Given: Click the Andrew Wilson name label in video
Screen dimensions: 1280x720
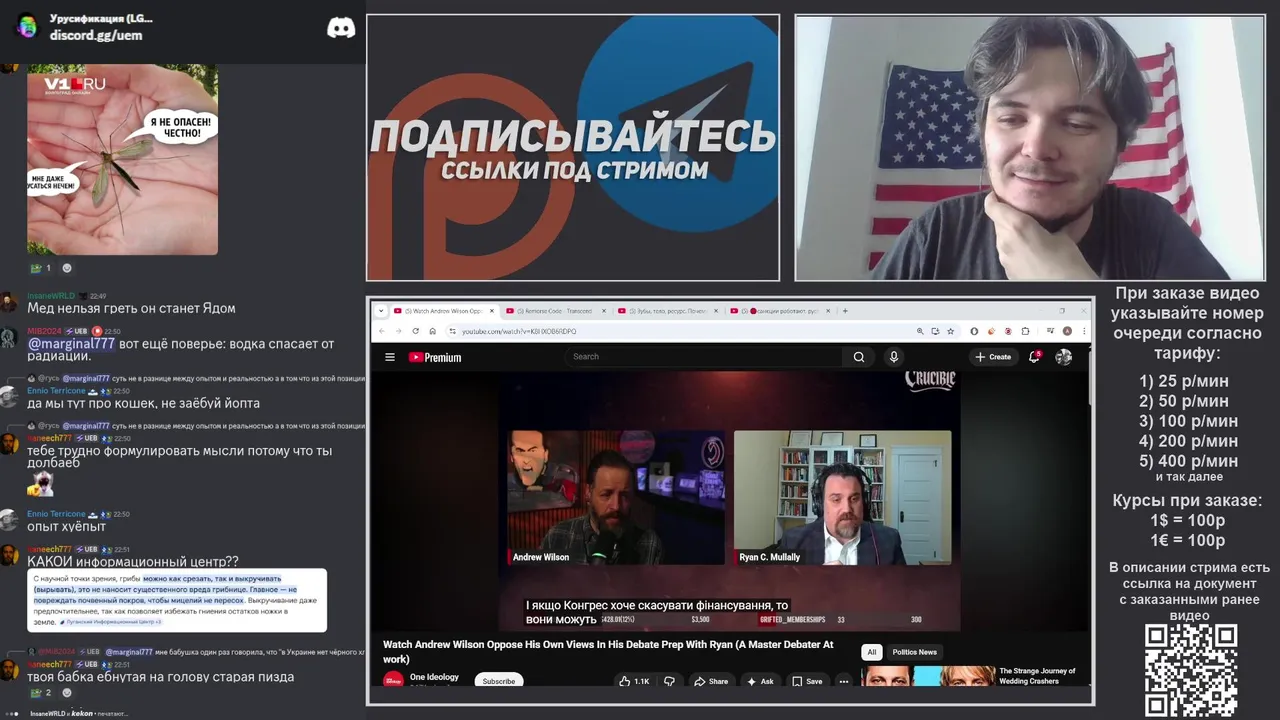Looking at the screenshot, I should pos(541,557).
